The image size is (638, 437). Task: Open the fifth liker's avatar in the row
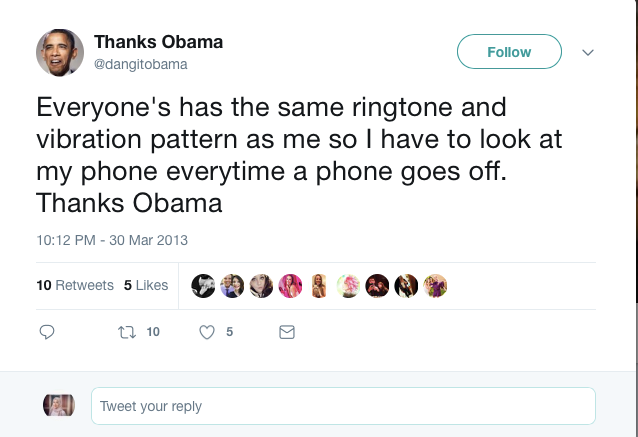pos(319,286)
